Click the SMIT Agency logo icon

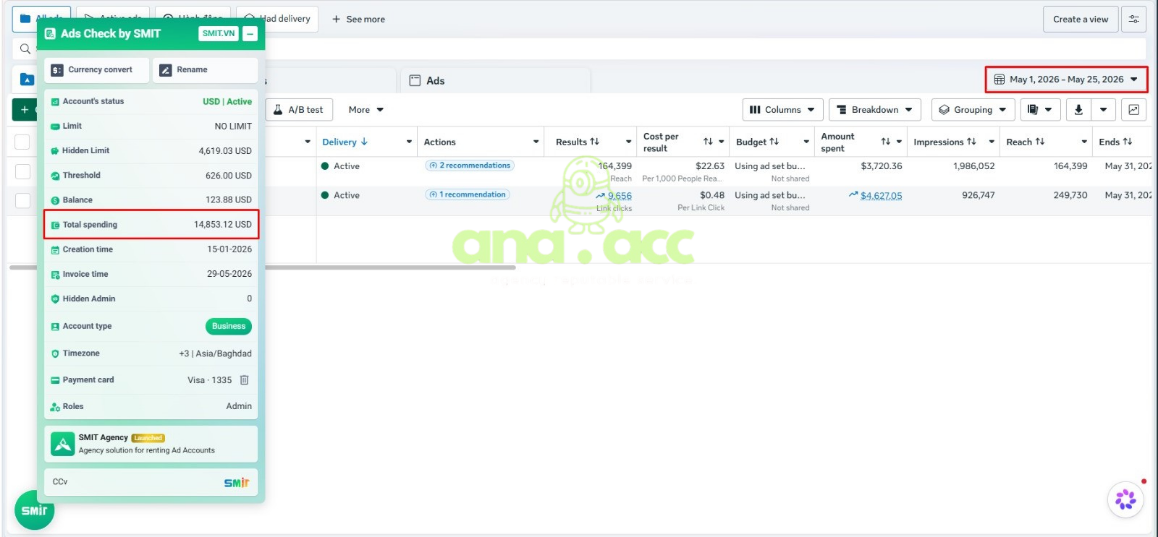(x=64, y=443)
